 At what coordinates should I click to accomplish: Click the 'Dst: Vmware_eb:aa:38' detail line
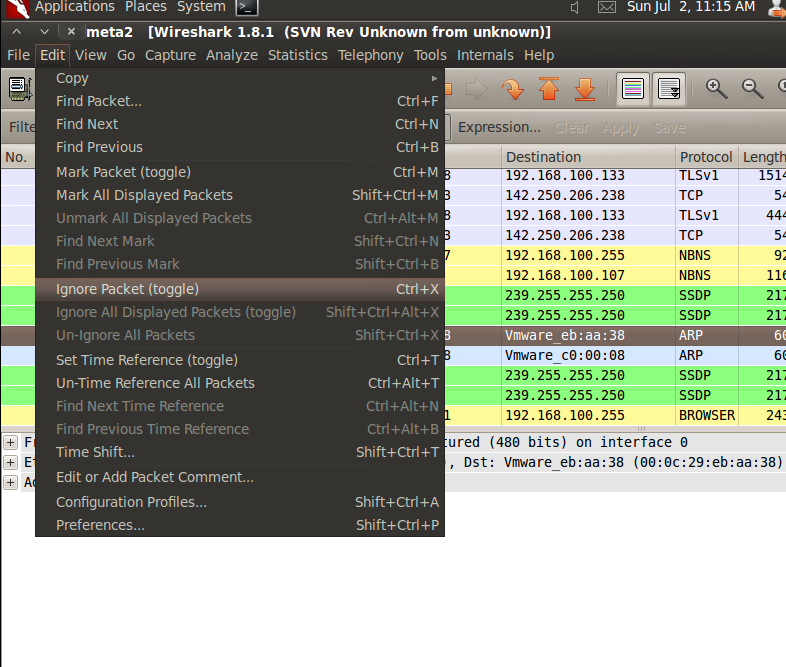tap(623, 462)
